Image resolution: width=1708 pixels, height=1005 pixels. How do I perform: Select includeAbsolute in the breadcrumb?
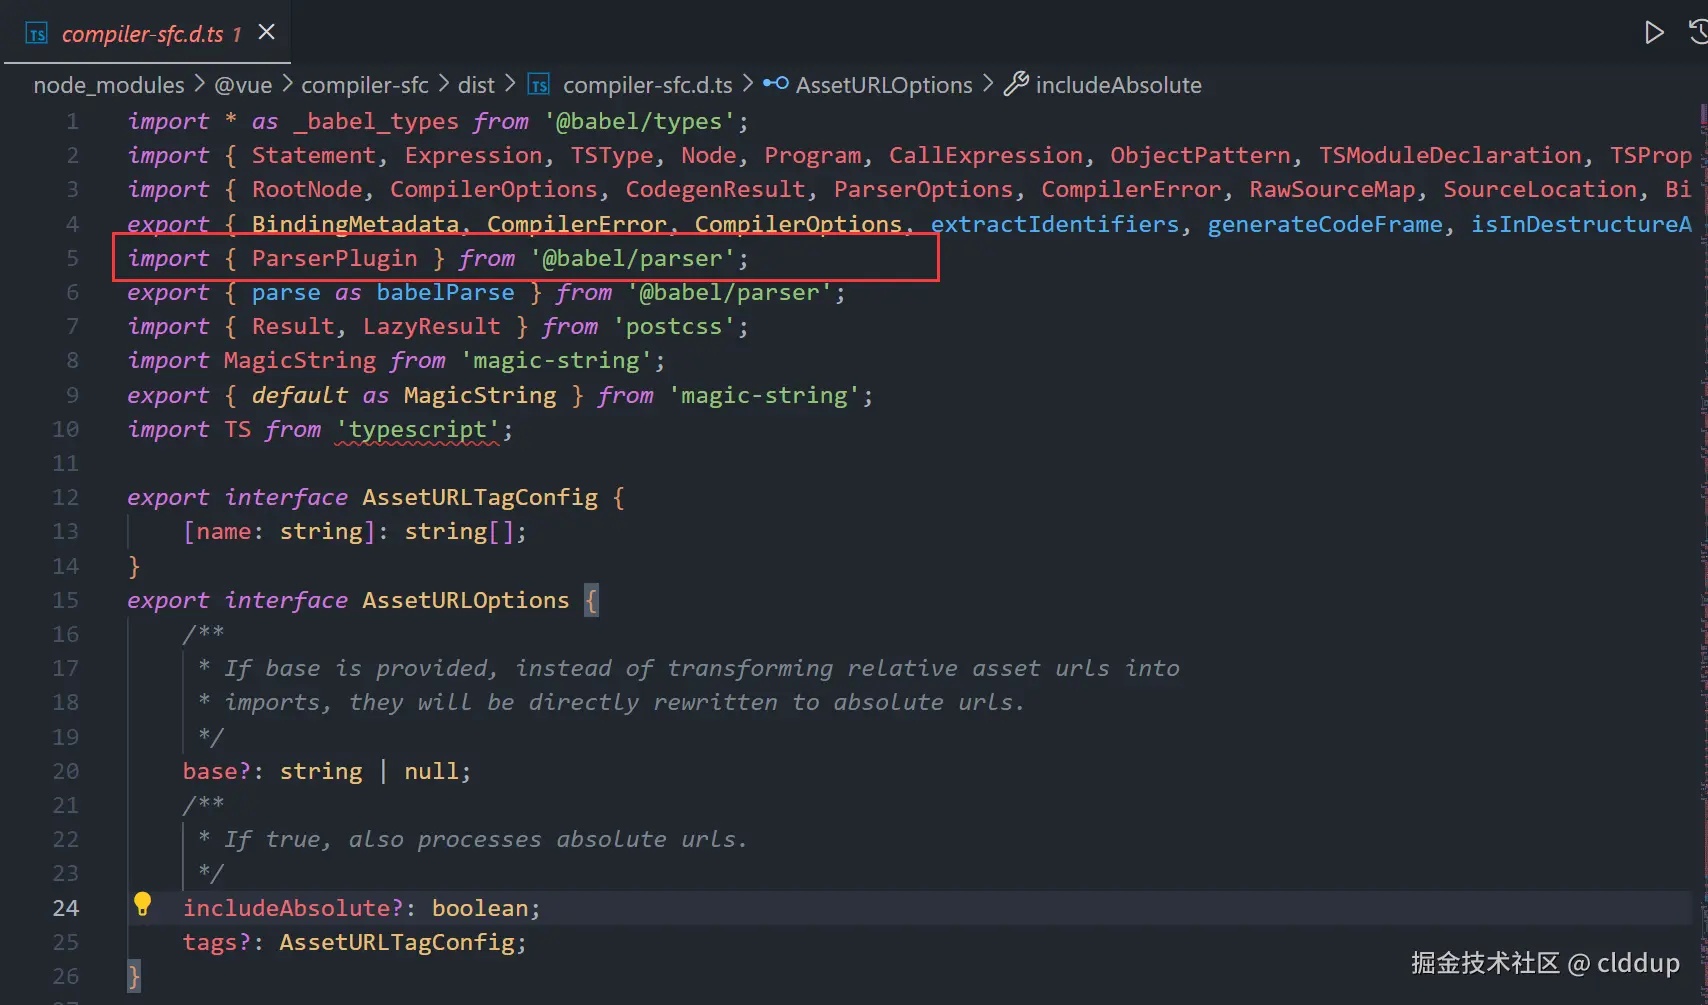point(1118,85)
